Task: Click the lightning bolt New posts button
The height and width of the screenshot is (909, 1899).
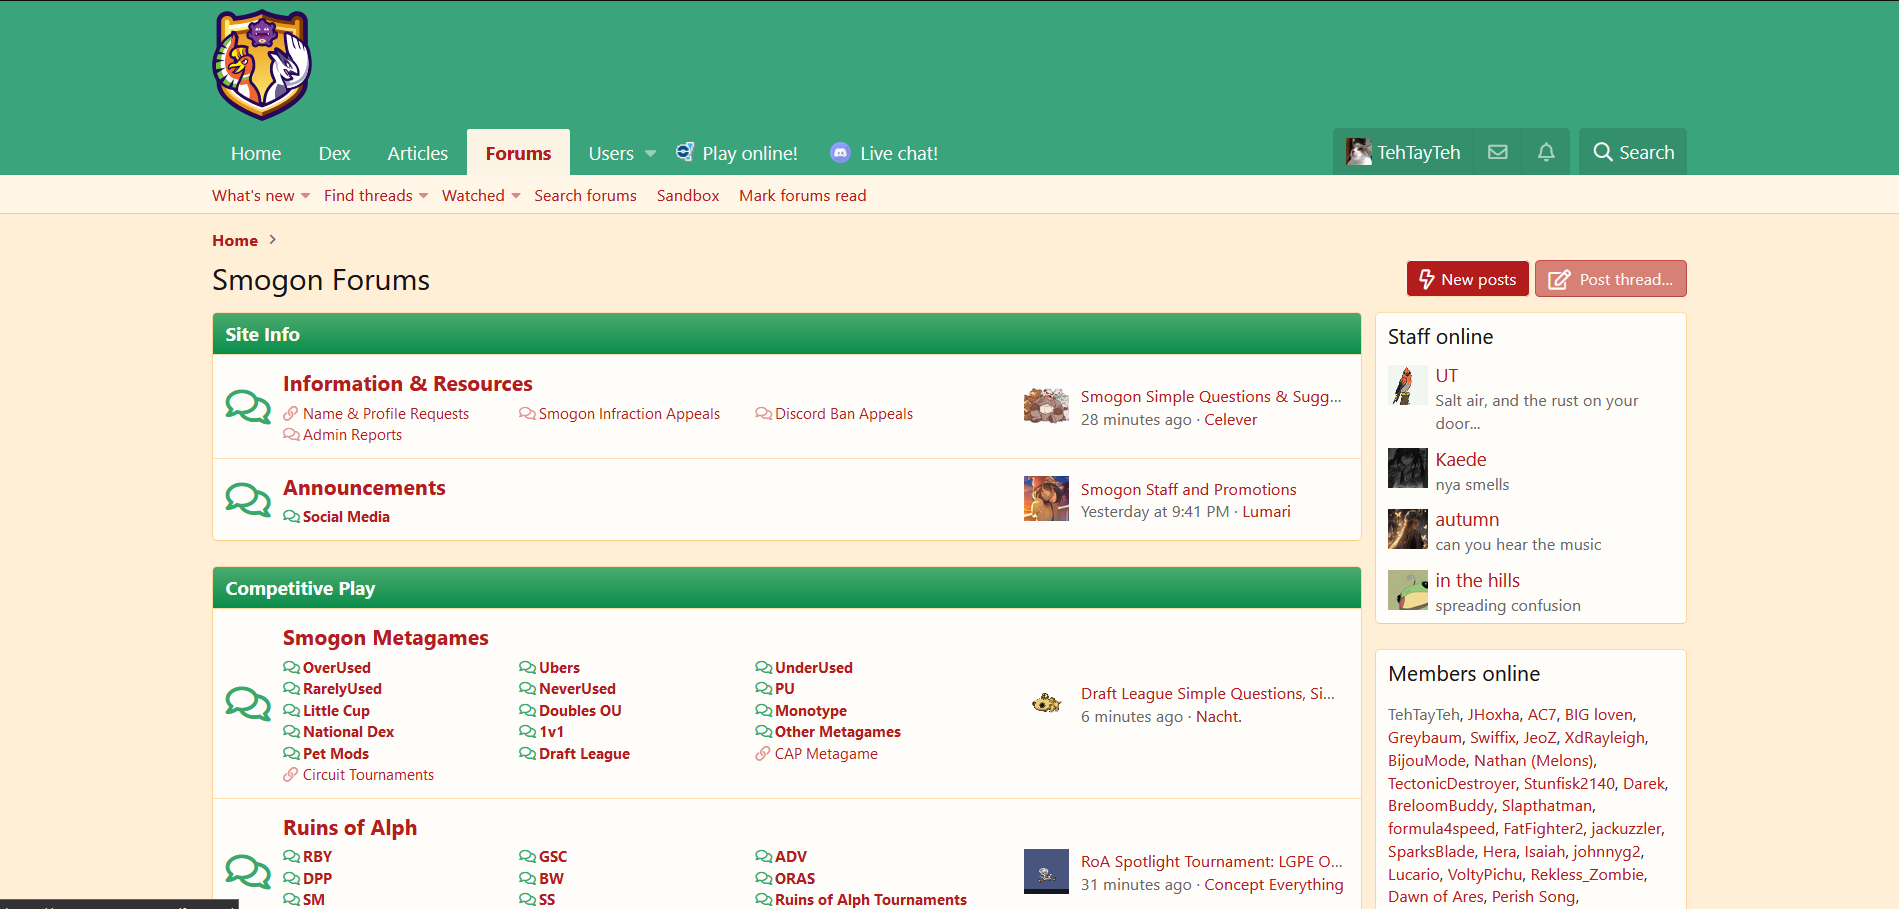Action: click(1467, 279)
